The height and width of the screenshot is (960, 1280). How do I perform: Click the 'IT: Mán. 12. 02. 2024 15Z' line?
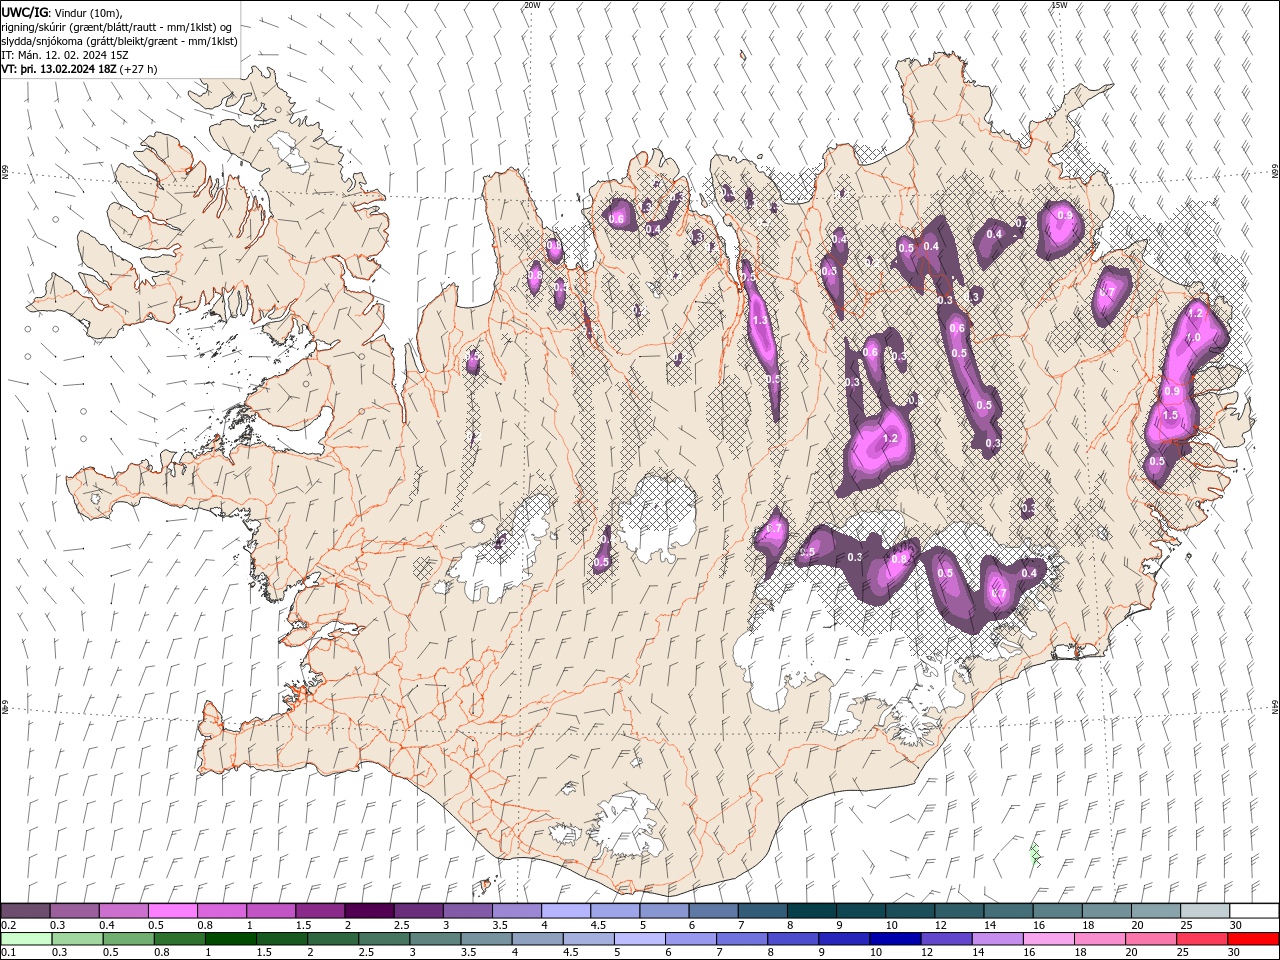click(65, 55)
